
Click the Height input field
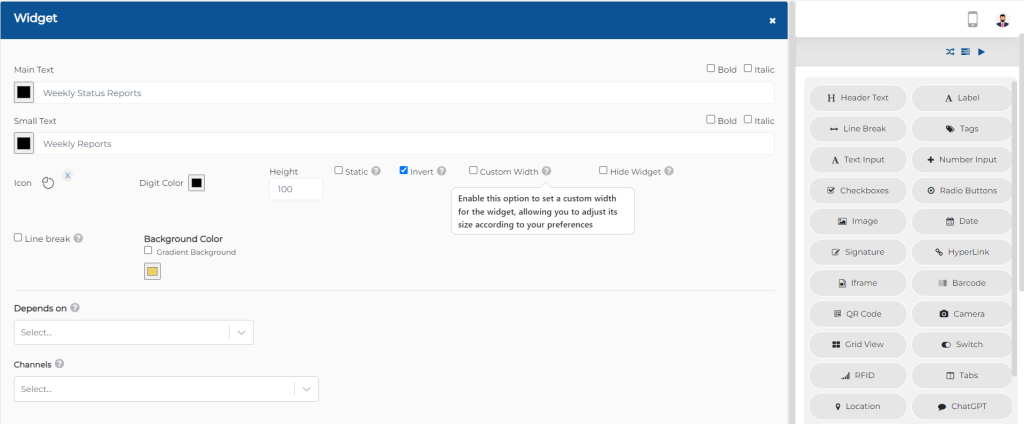pyautogui.click(x=296, y=189)
